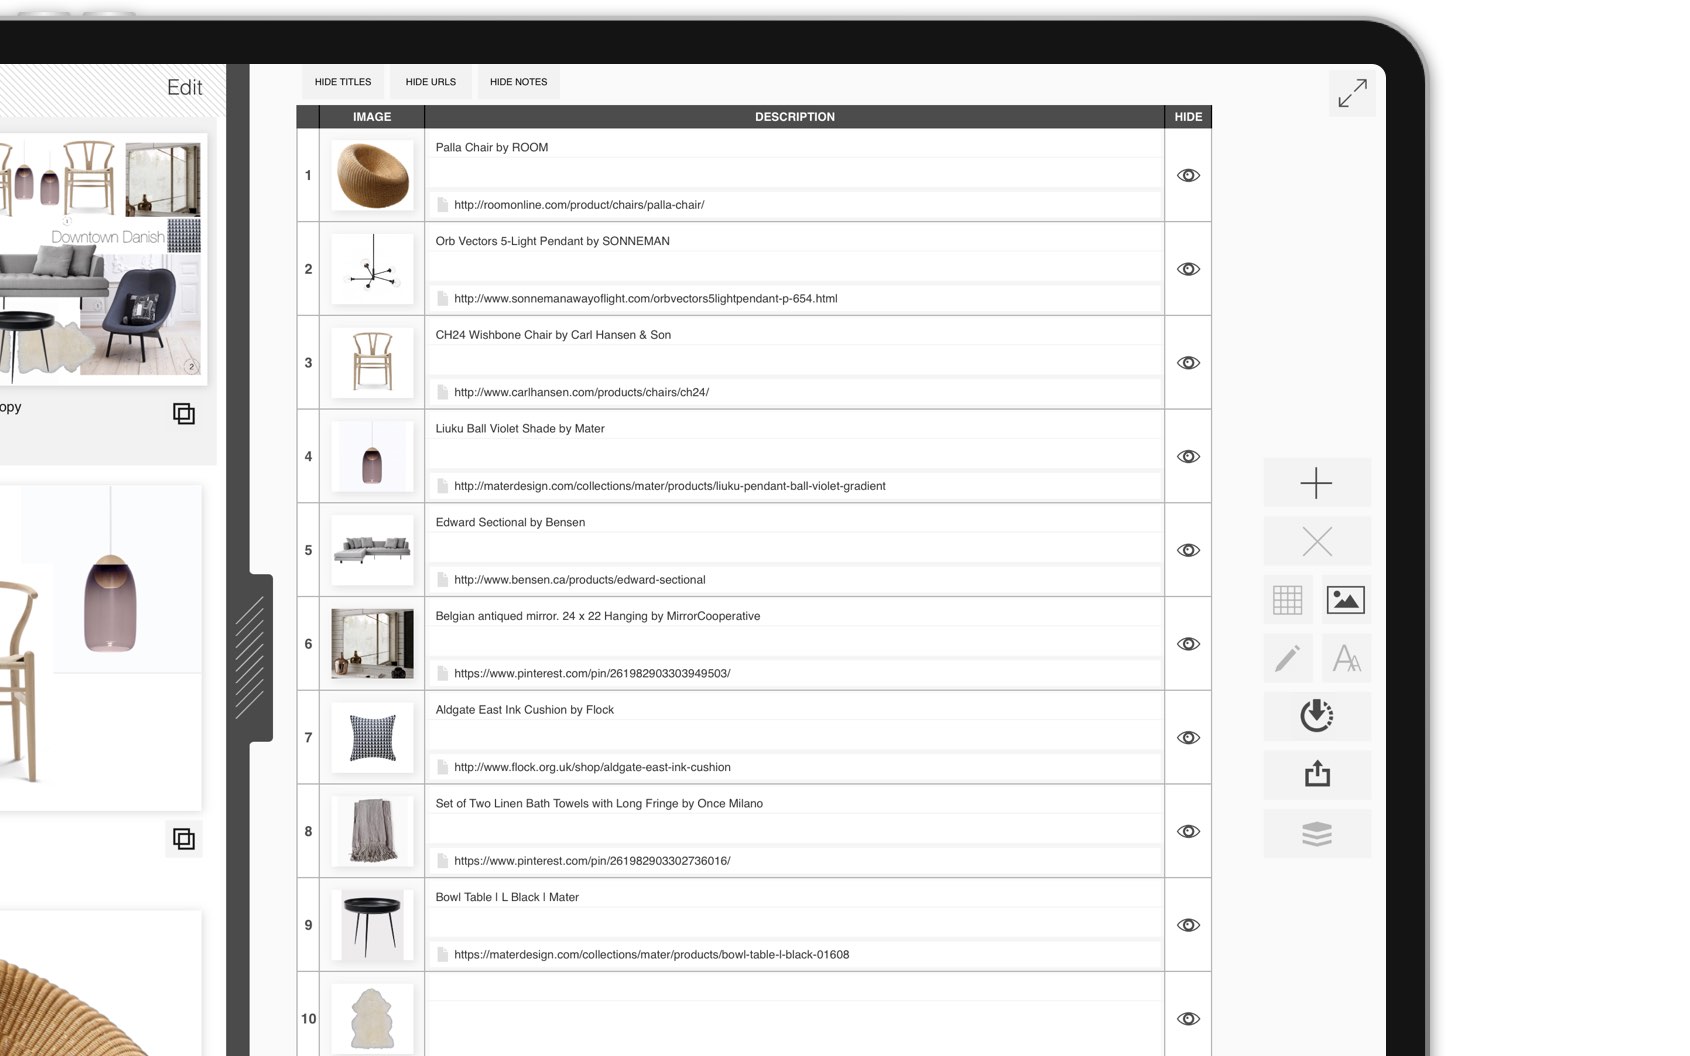Hide Liuku Ball Violet Shade row
This screenshot has width=1690, height=1056.
(x=1188, y=456)
